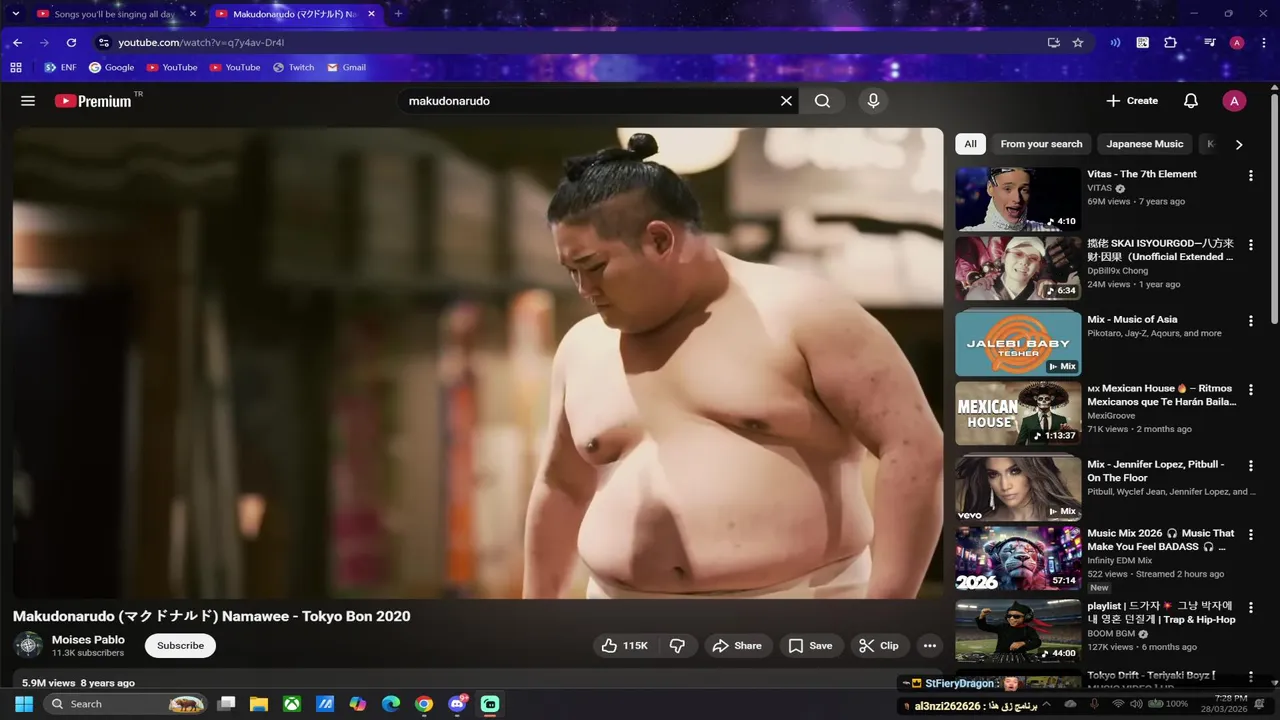Open options for Jennifer Lopez mix
Image resolution: width=1280 pixels, height=720 pixels.
point(1250,466)
